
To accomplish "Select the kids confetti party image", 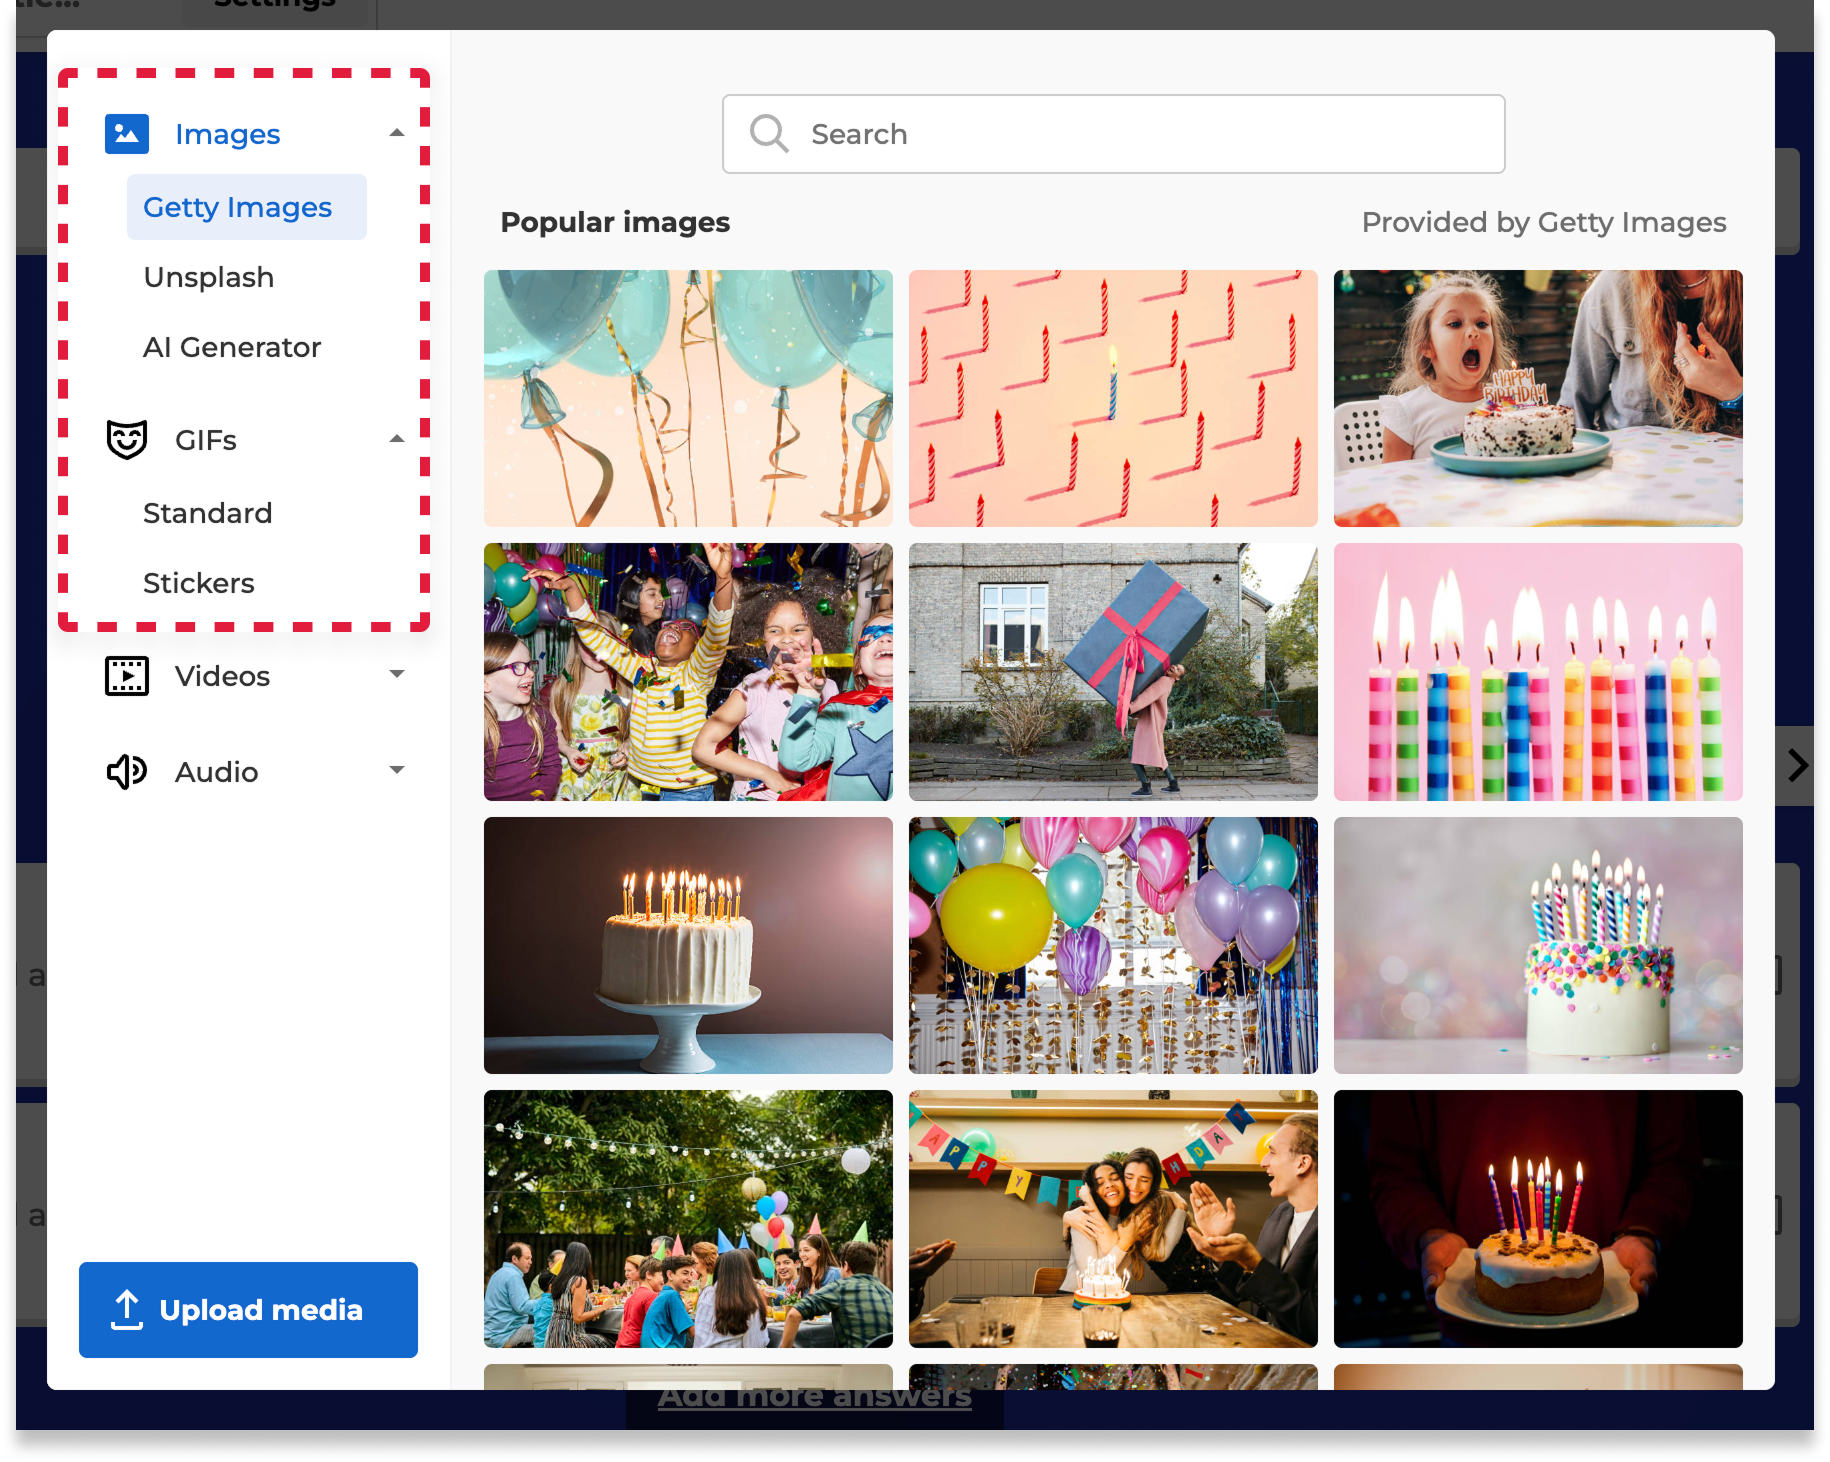I will [688, 672].
